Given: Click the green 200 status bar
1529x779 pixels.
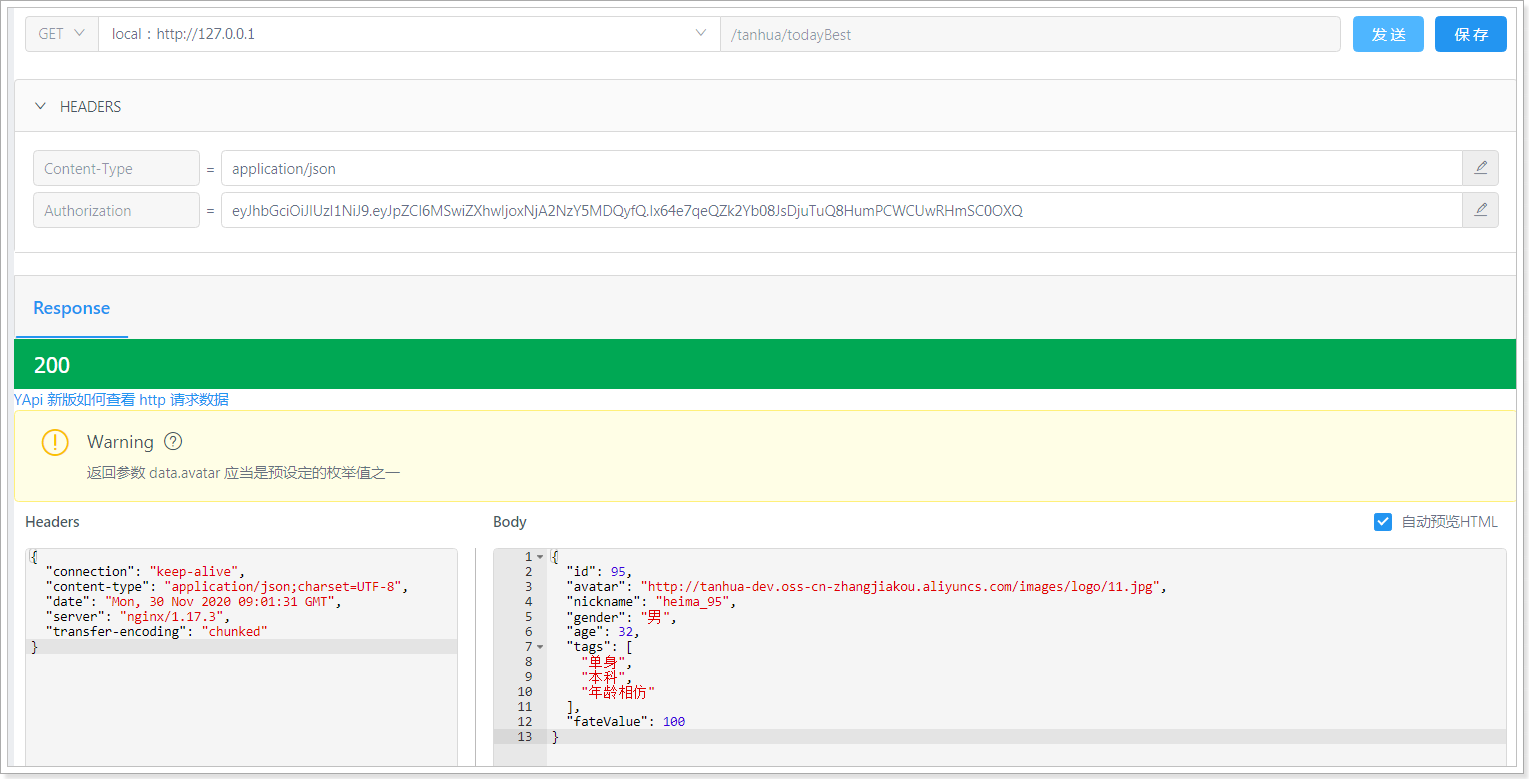Looking at the screenshot, I should [765, 364].
